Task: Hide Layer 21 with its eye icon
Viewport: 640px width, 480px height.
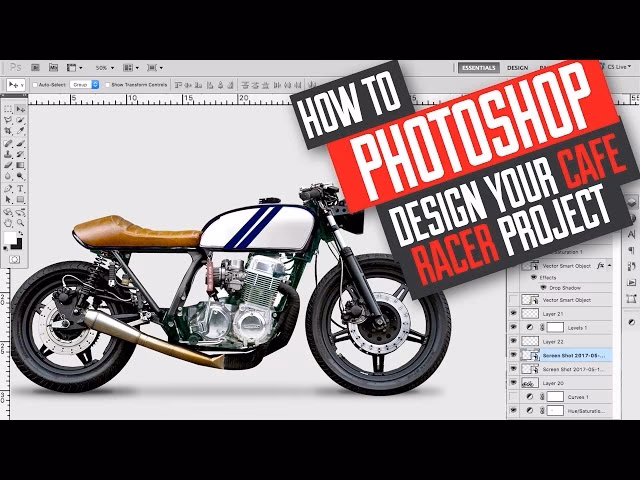Action: coord(513,313)
